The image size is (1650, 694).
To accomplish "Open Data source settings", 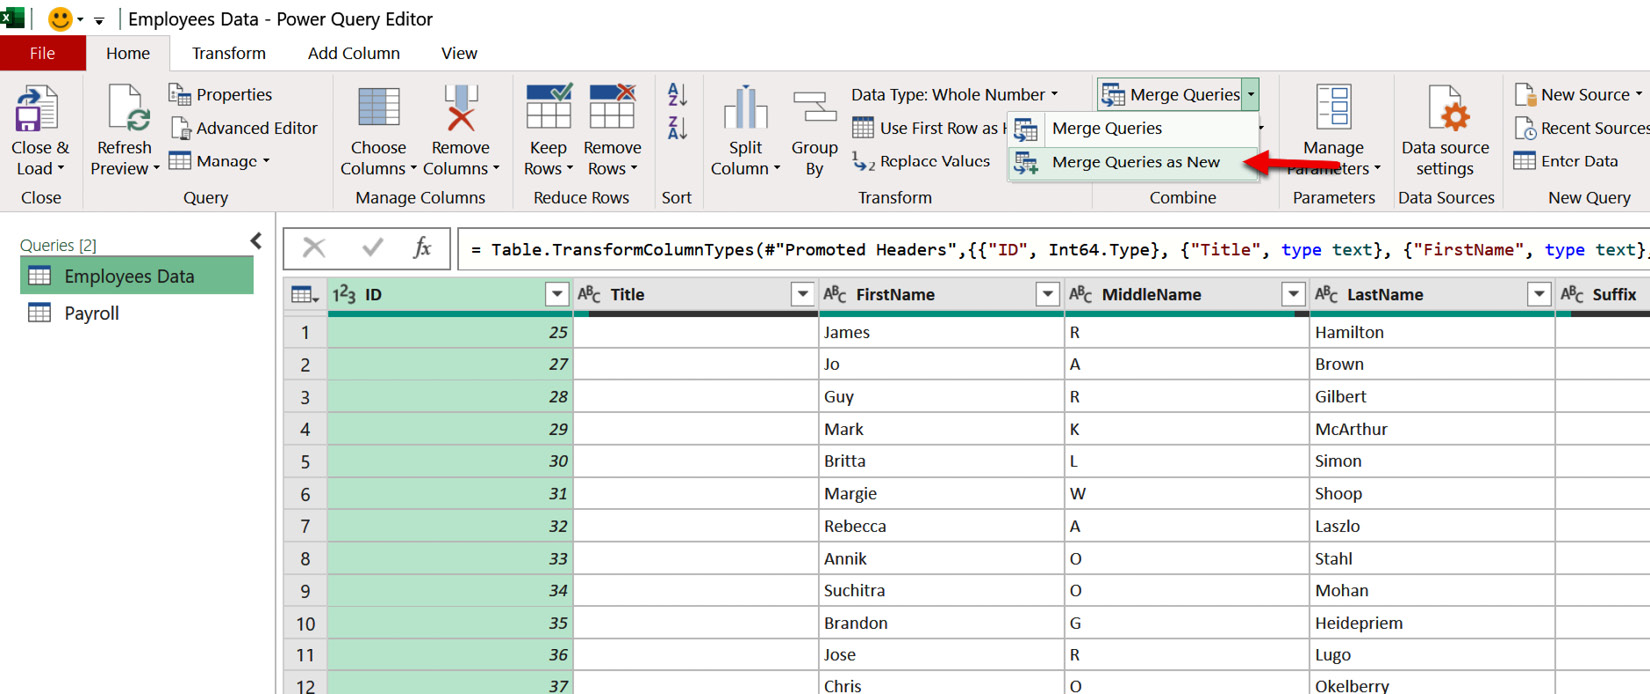I will pos(1445,132).
